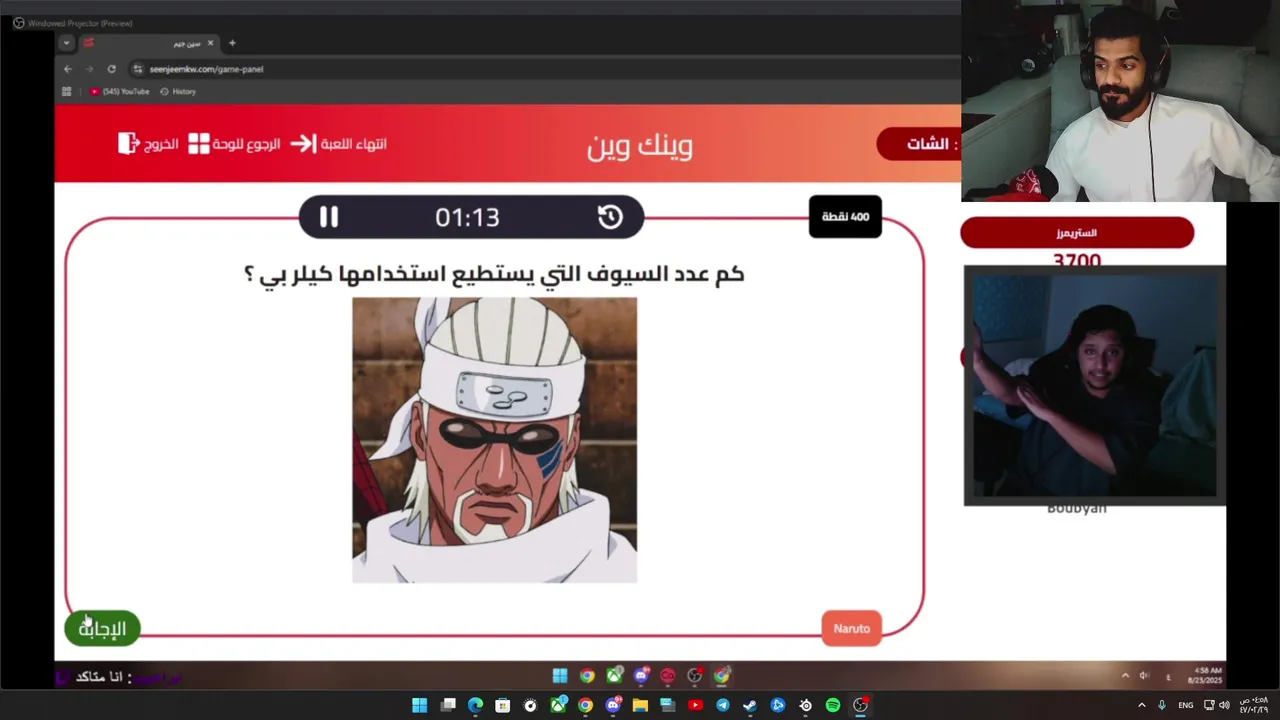Open OBS Studio on the bottom taskbar
1280x720 pixels.
tap(860, 705)
